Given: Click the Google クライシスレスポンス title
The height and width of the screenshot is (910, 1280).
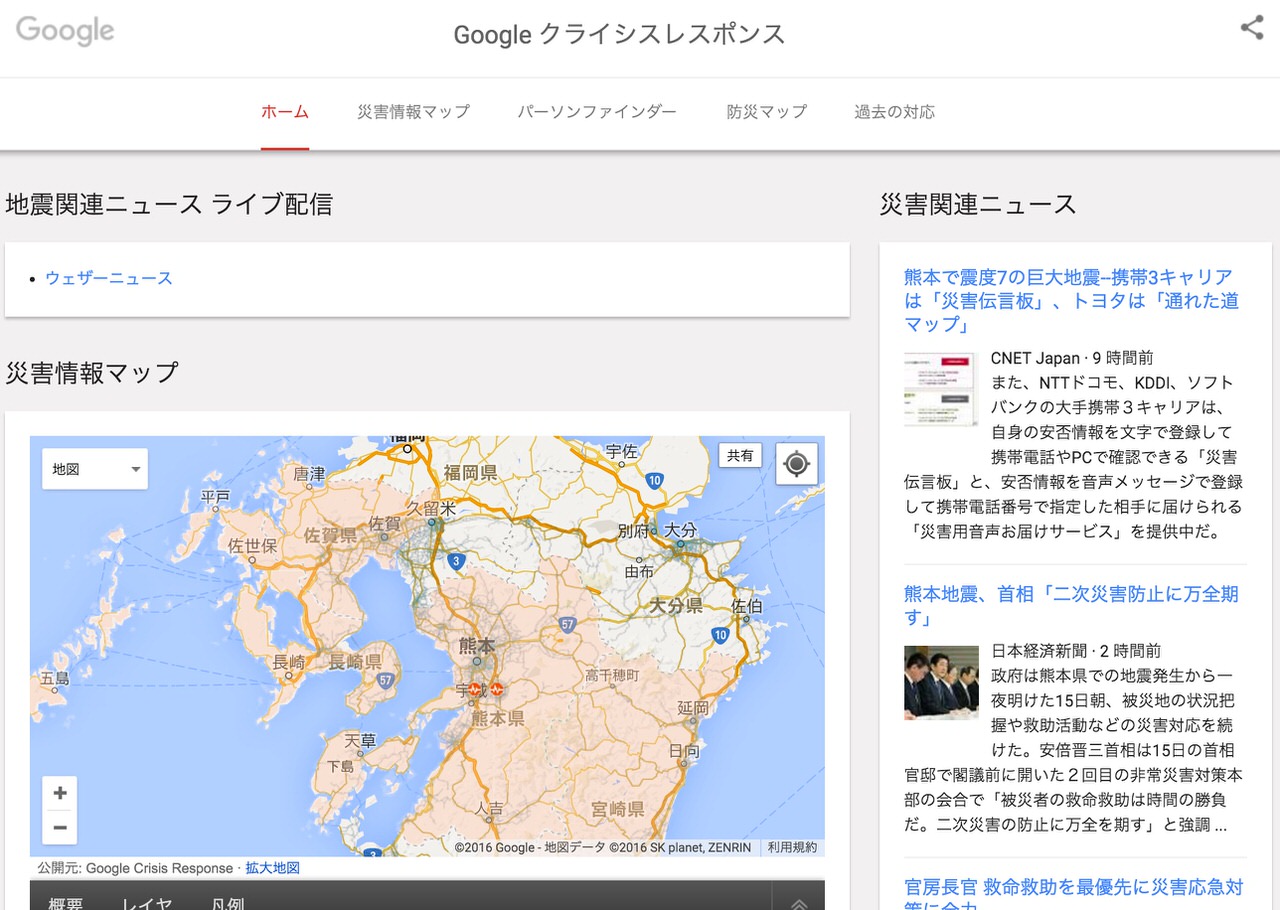Looking at the screenshot, I should [x=619, y=35].
